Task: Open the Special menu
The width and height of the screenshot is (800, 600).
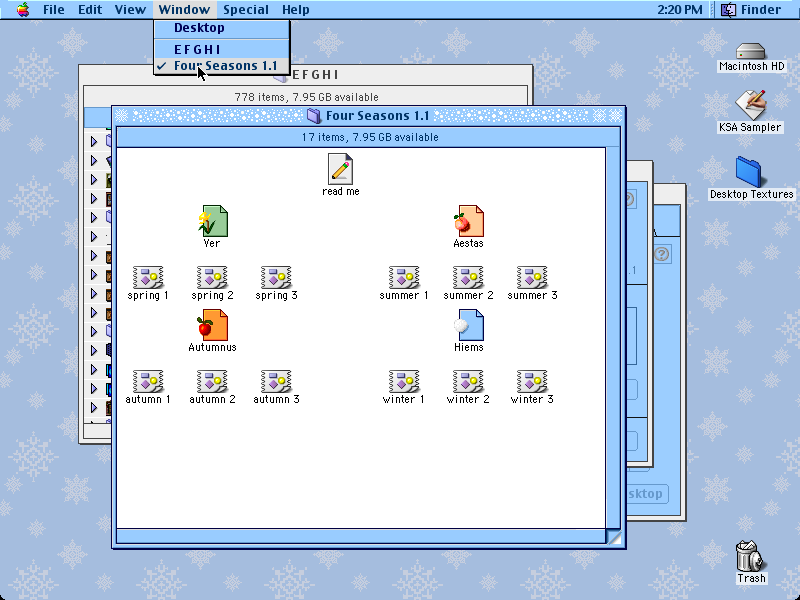Action: pos(245,9)
